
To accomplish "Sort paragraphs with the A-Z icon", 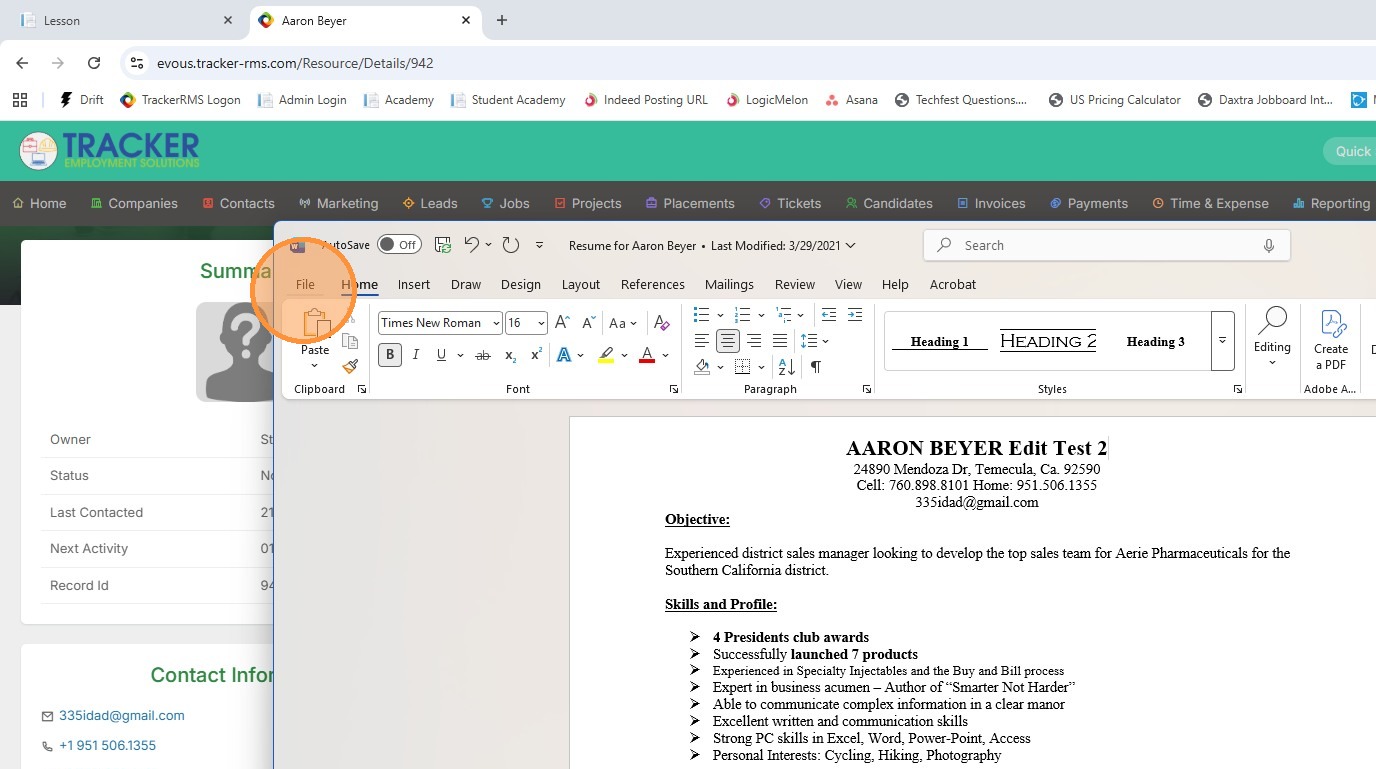I will [787, 367].
